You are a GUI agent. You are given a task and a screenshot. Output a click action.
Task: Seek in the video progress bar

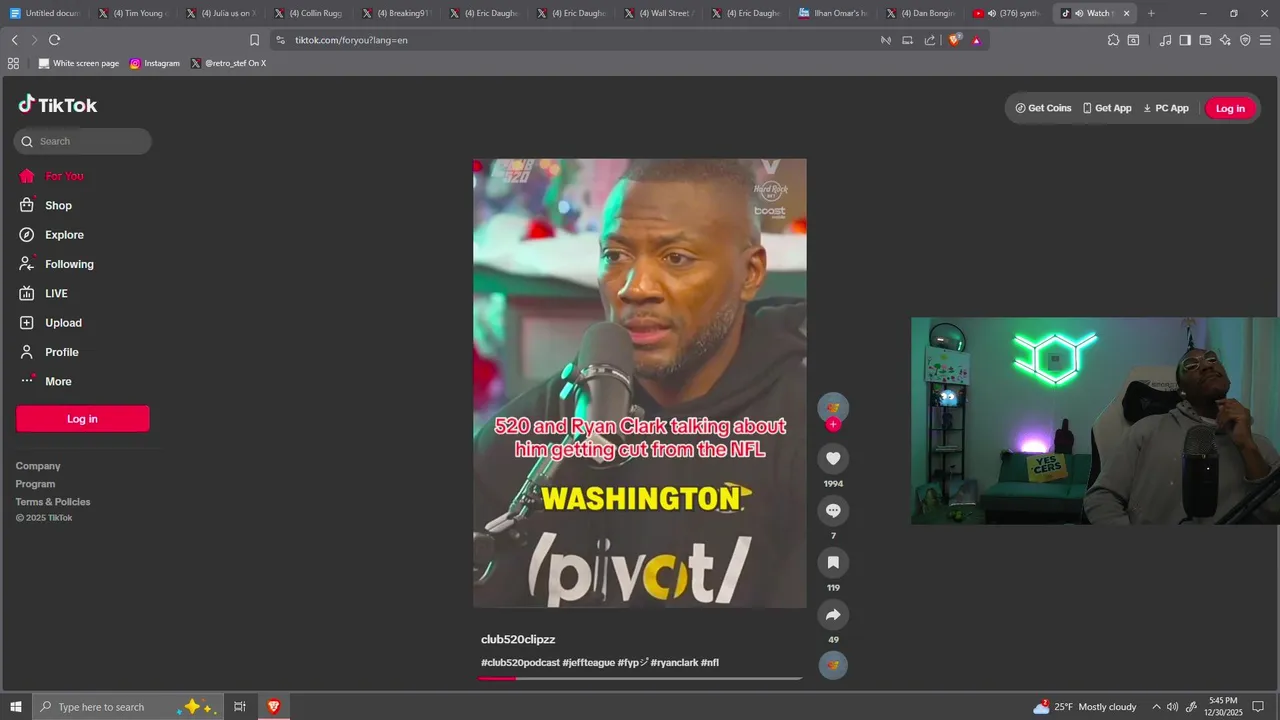tap(640, 678)
